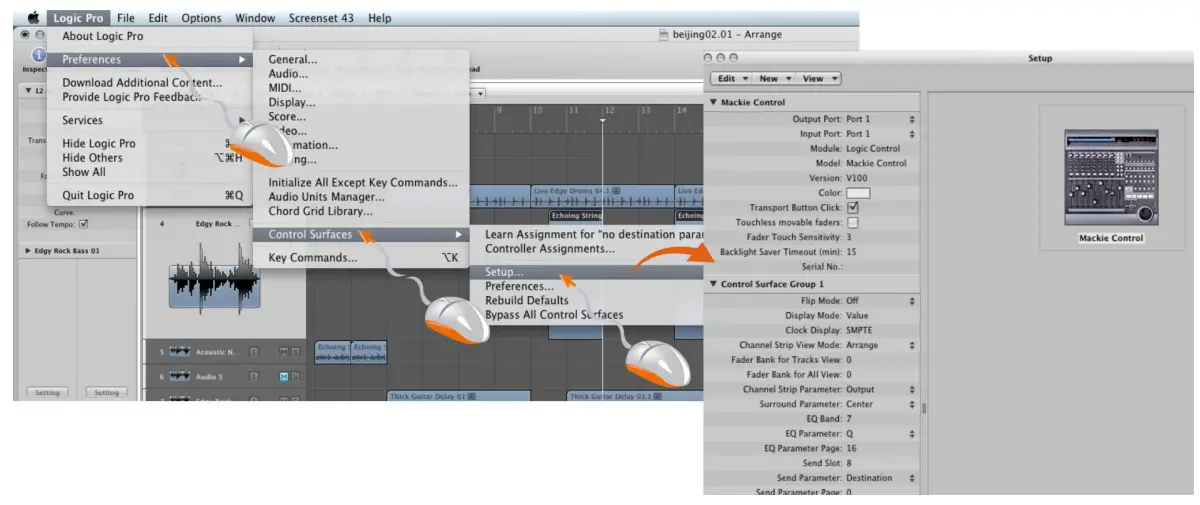Viewport: 1200px width, 505px height.
Task: Open the View dropdown in Setup window
Action: click(820, 78)
